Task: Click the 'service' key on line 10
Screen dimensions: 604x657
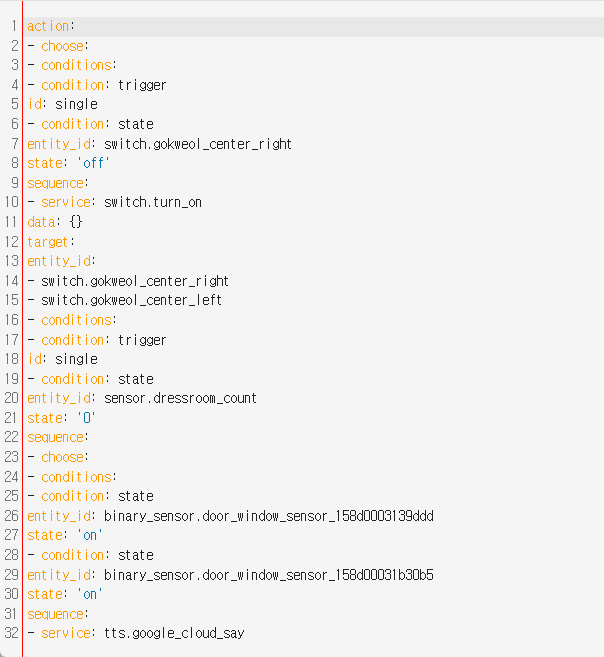Action: [66, 202]
